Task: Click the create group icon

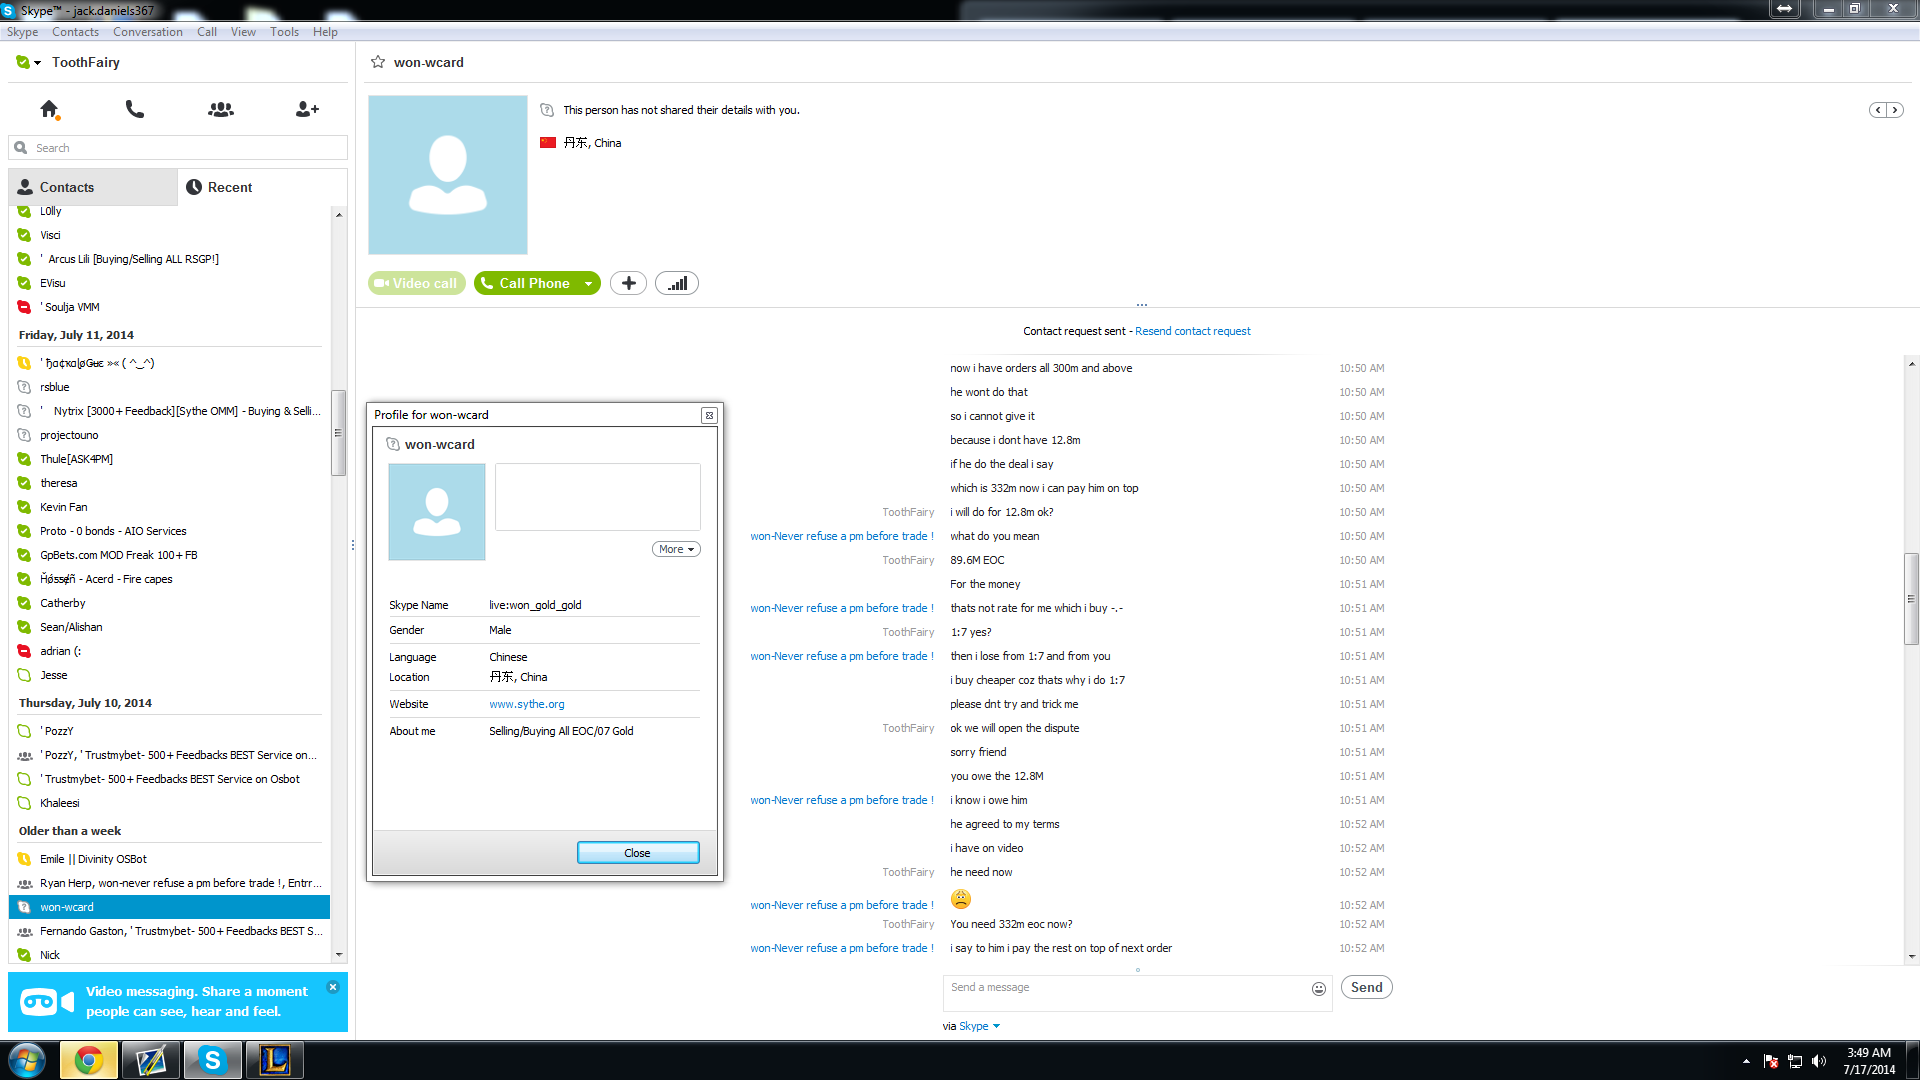Action: (221, 109)
